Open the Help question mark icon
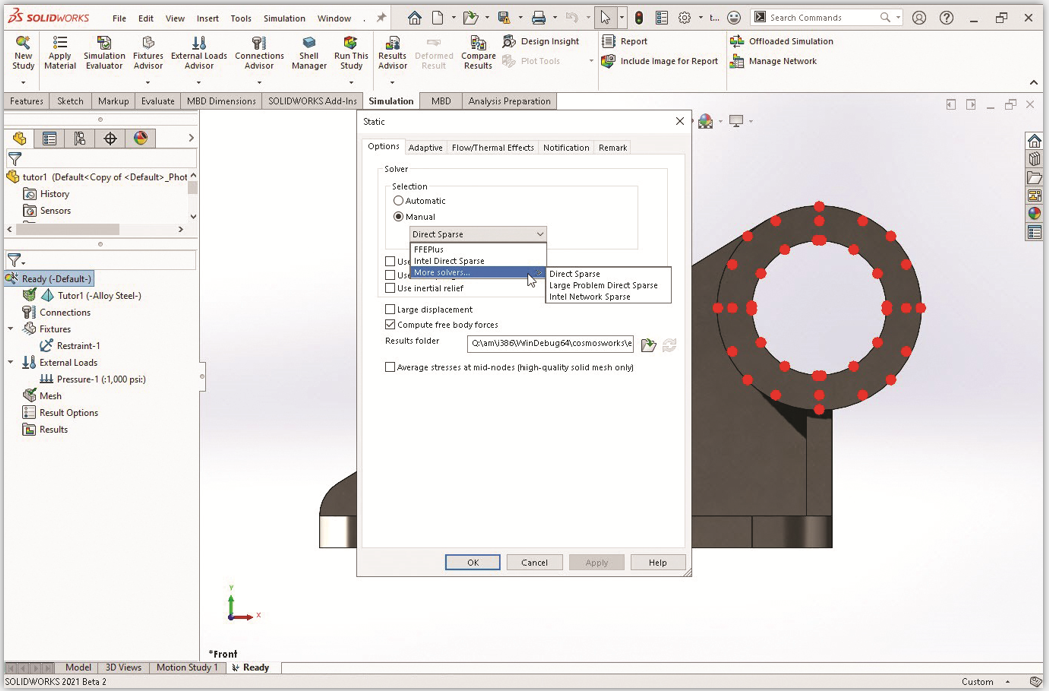This screenshot has width=1049, height=691. pos(946,18)
